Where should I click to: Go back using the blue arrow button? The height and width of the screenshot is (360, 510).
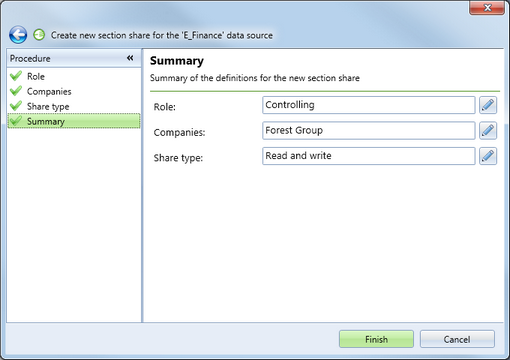click(x=18, y=35)
